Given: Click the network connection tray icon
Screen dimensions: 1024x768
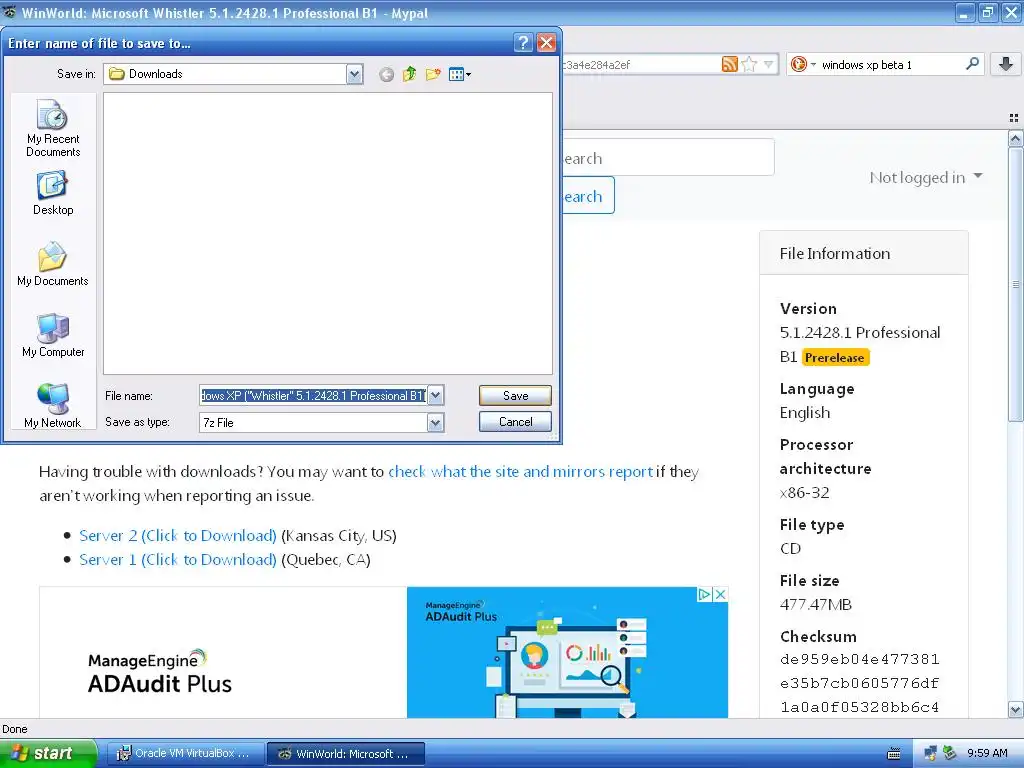Looking at the screenshot, I should (930, 754).
